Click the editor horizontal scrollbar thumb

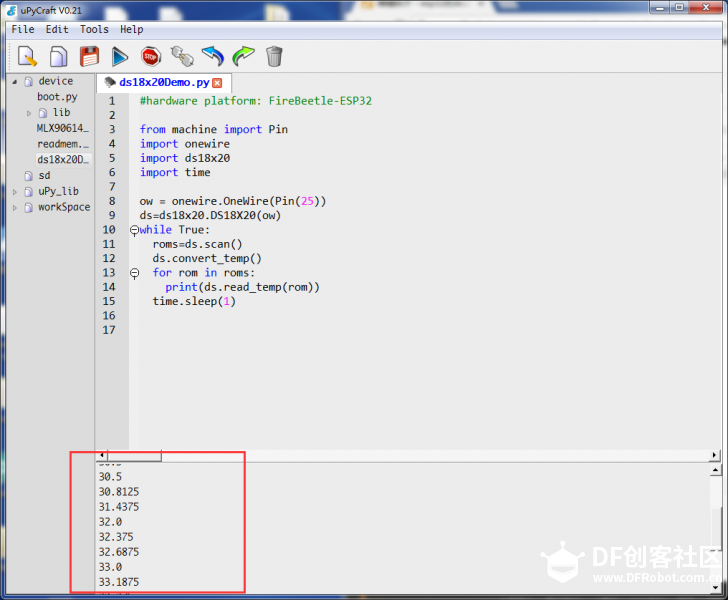pyautogui.click(x=134, y=455)
